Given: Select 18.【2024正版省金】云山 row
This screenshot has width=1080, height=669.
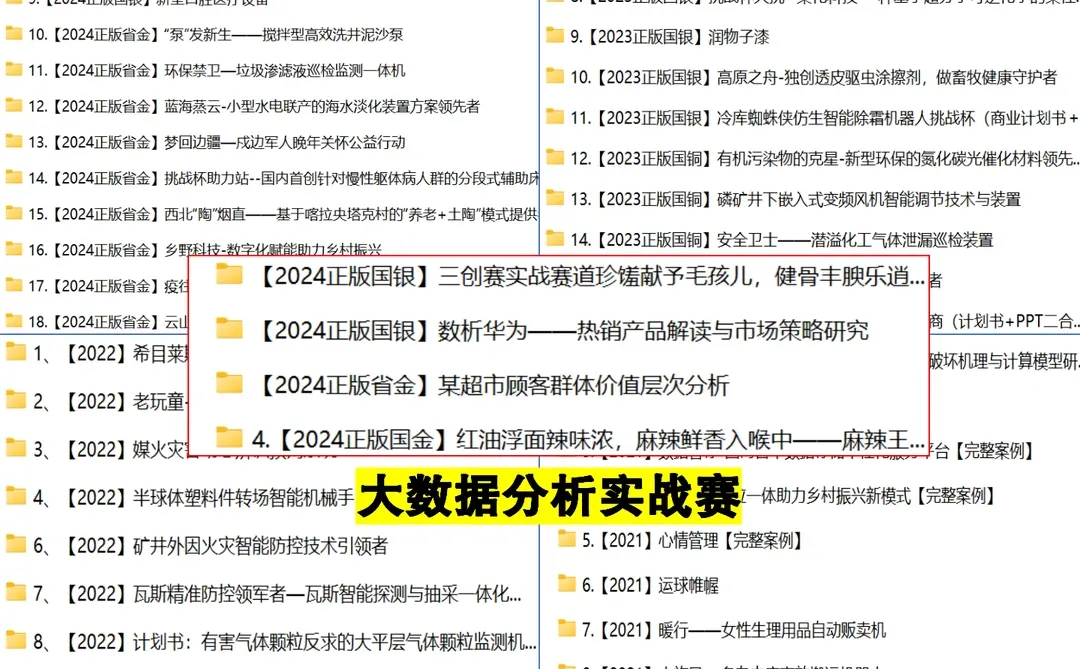Looking at the screenshot, I should tap(108, 322).
